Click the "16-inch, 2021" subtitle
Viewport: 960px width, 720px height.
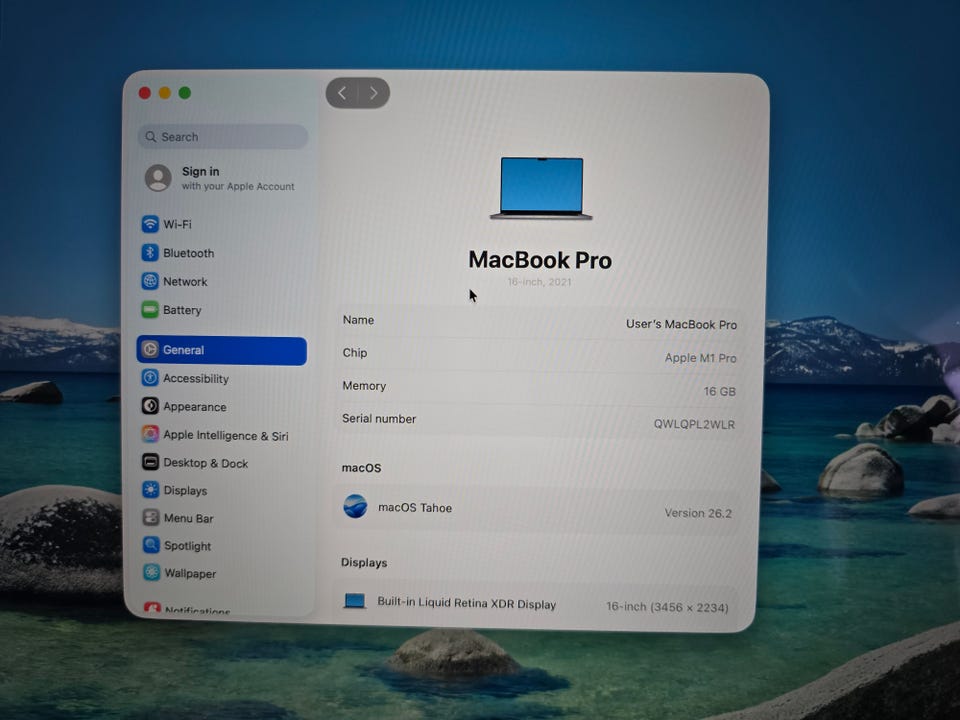tap(539, 282)
